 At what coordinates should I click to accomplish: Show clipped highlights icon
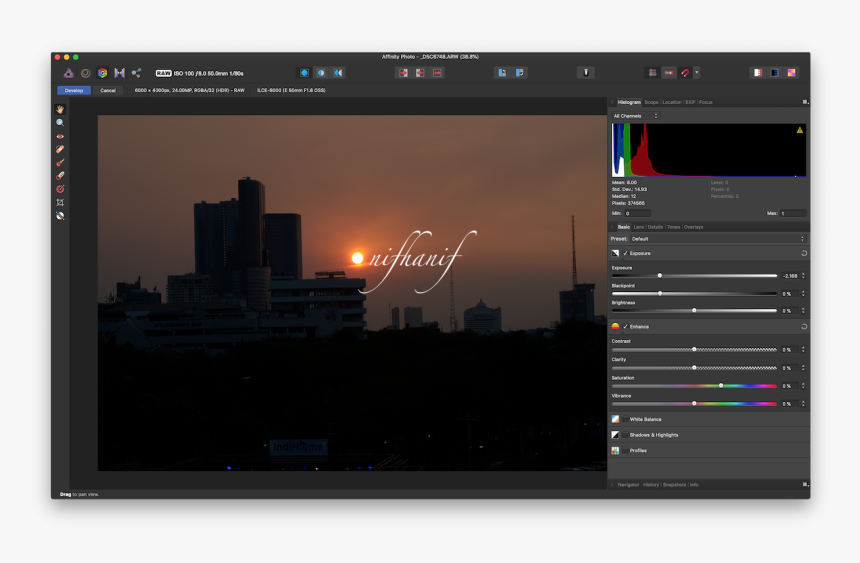tap(757, 73)
